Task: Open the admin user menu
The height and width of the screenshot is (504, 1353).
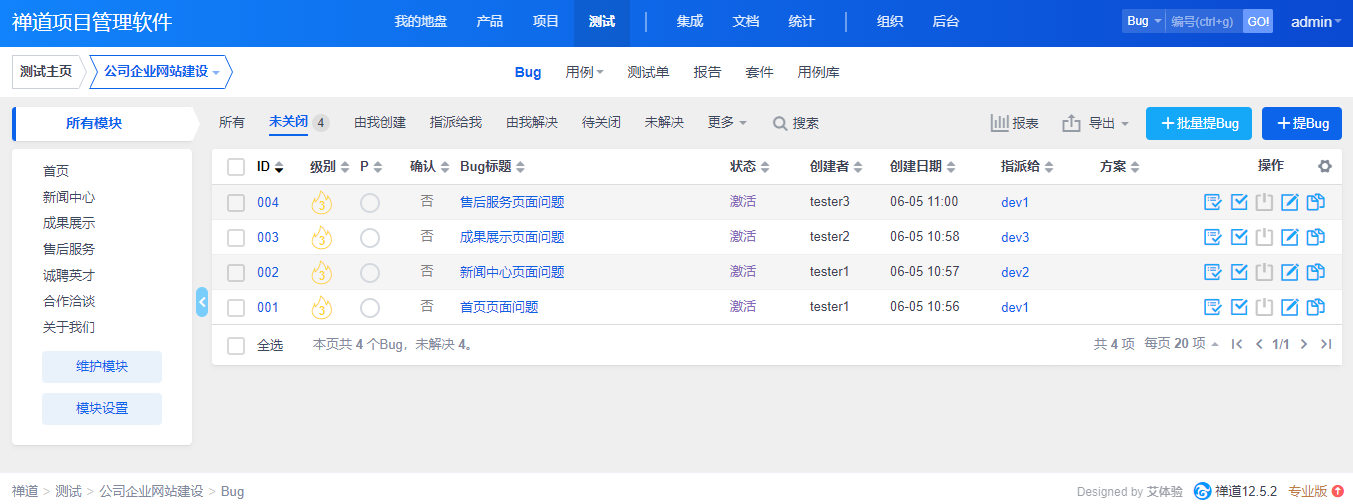Action: point(1316,21)
